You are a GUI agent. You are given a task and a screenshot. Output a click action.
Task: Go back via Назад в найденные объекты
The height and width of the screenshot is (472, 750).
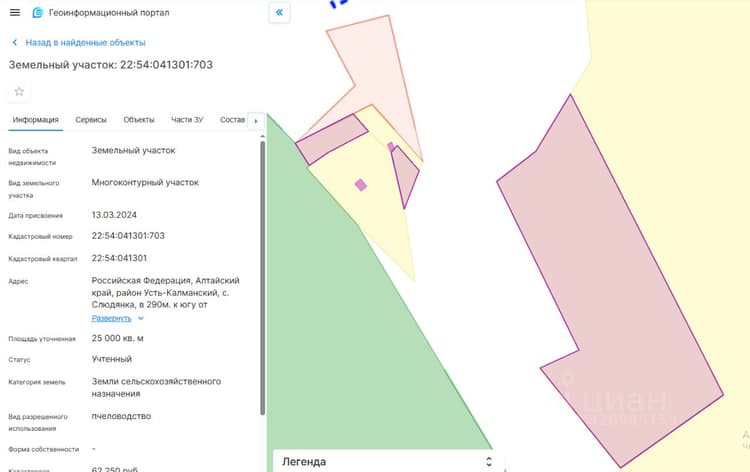click(x=85, y=43)
